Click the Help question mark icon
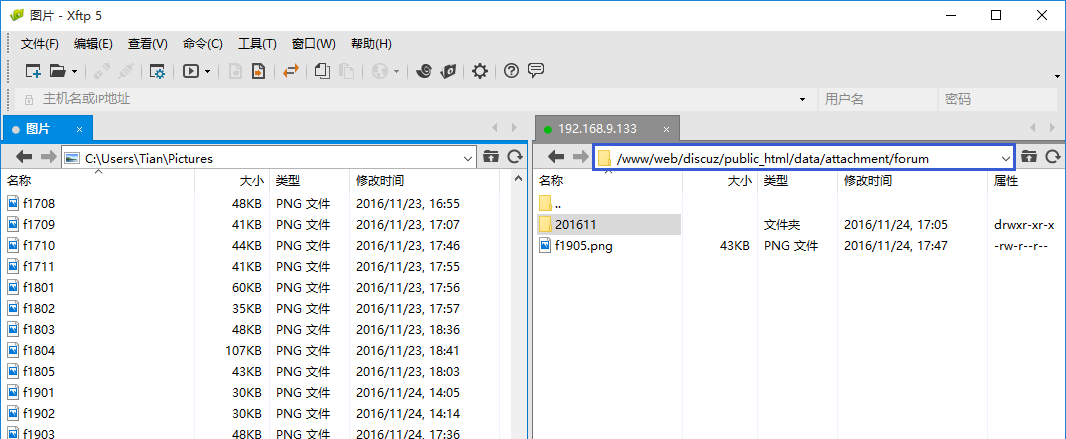The height and width of the screenshot is (439, 1066). tap(511, 71)
